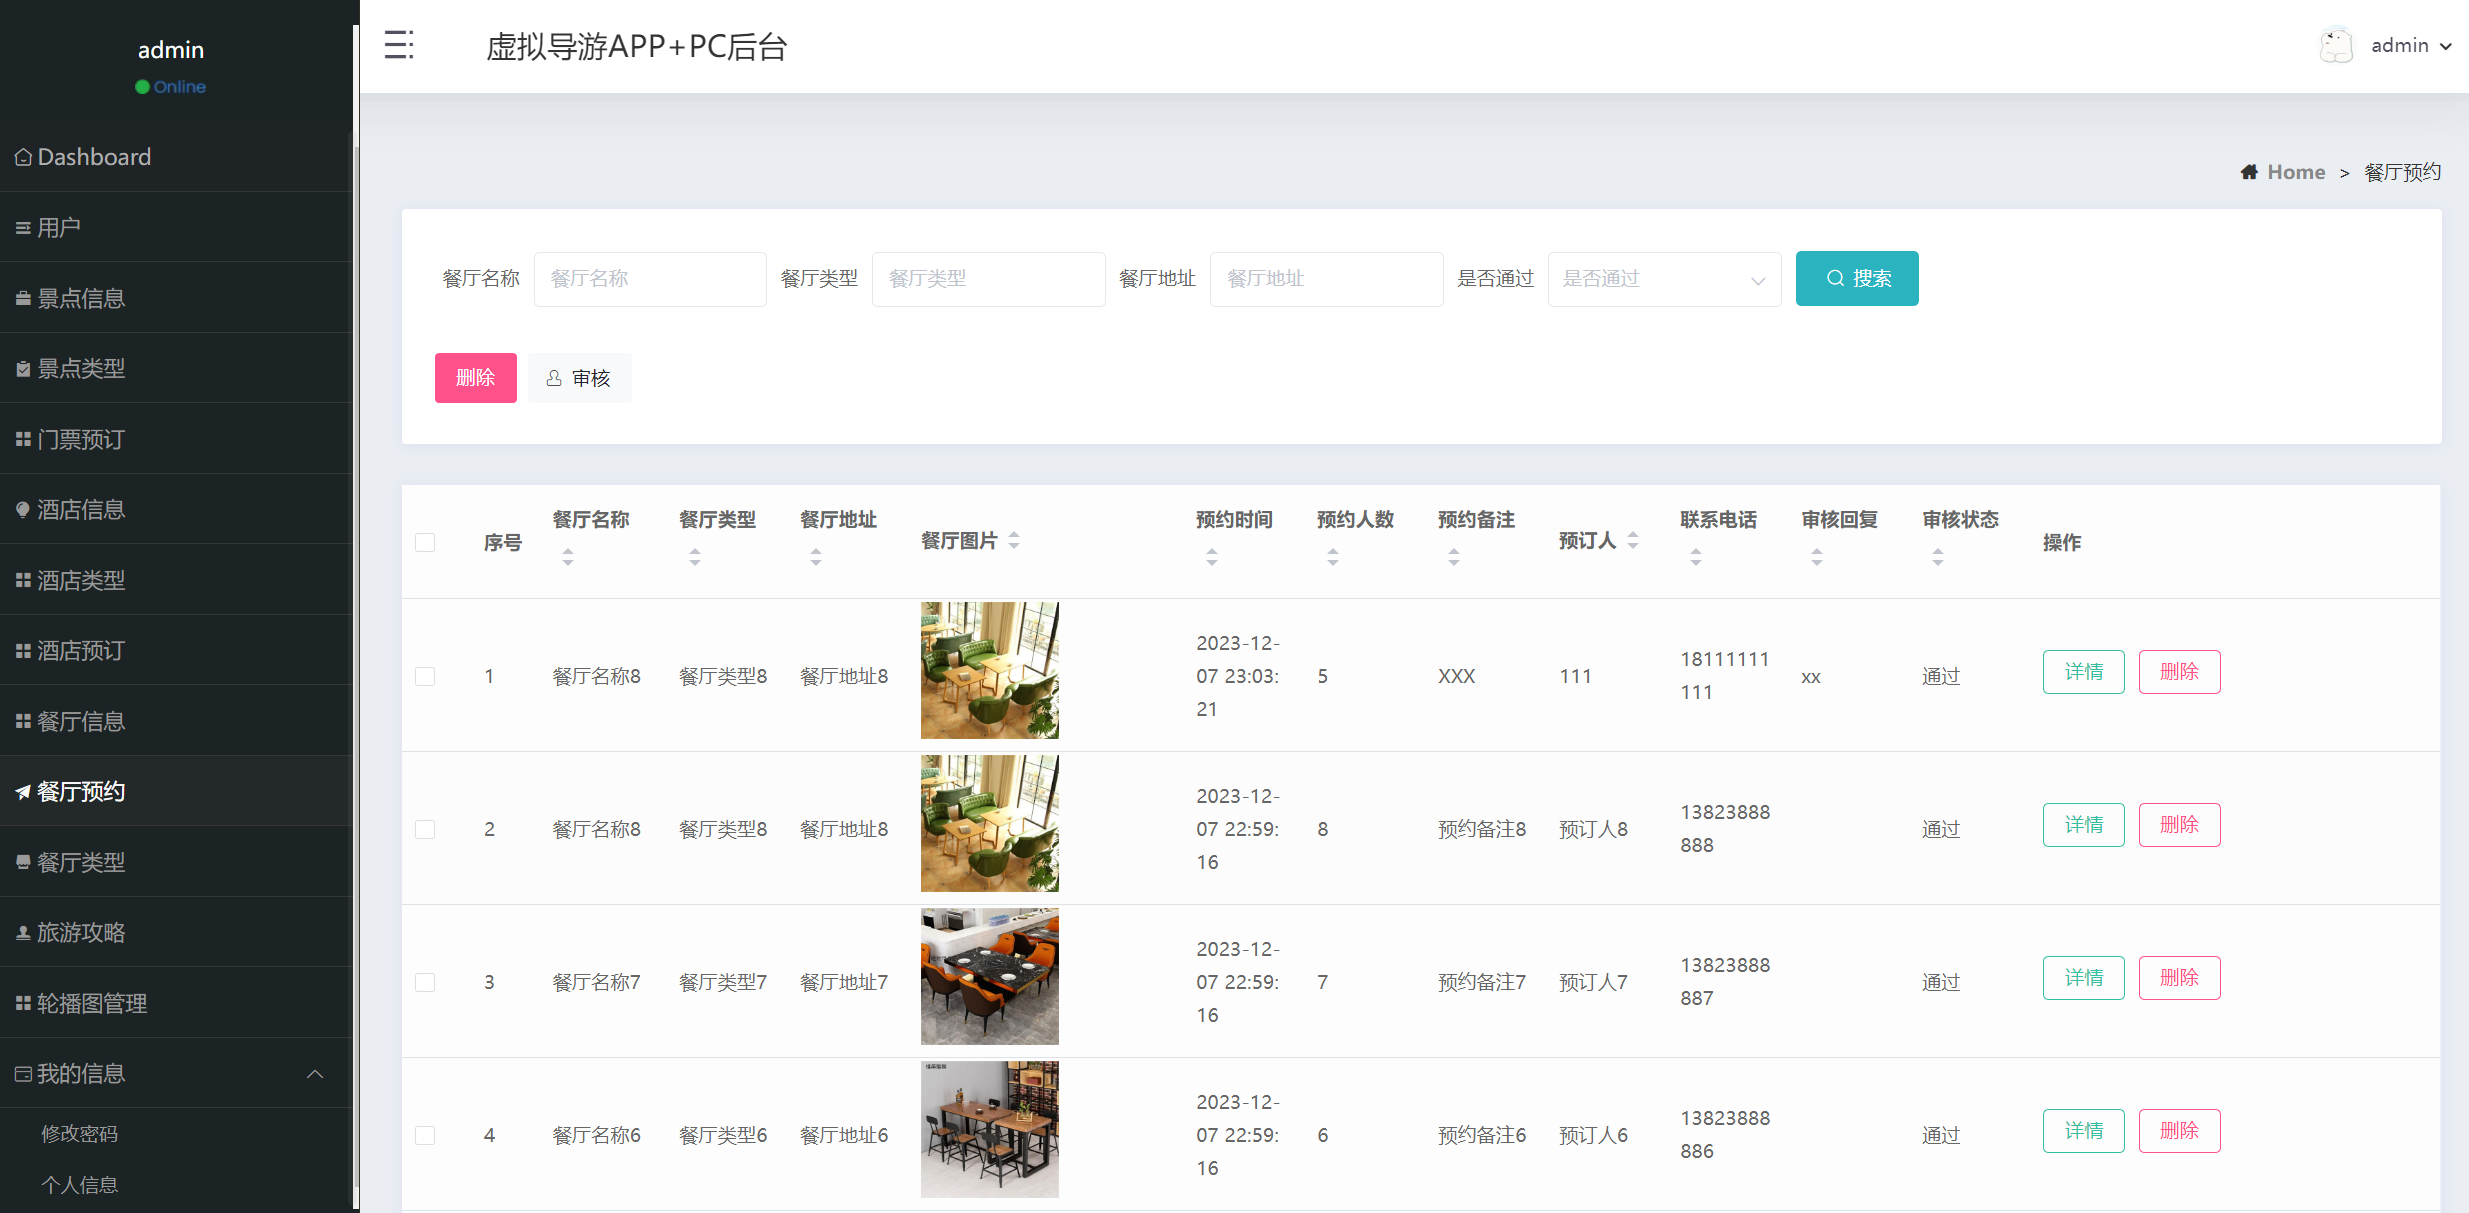Open 旅游攻略 from the sidebar
Viewport: 2469px width, 1213px height.
(x=80, y=932)
